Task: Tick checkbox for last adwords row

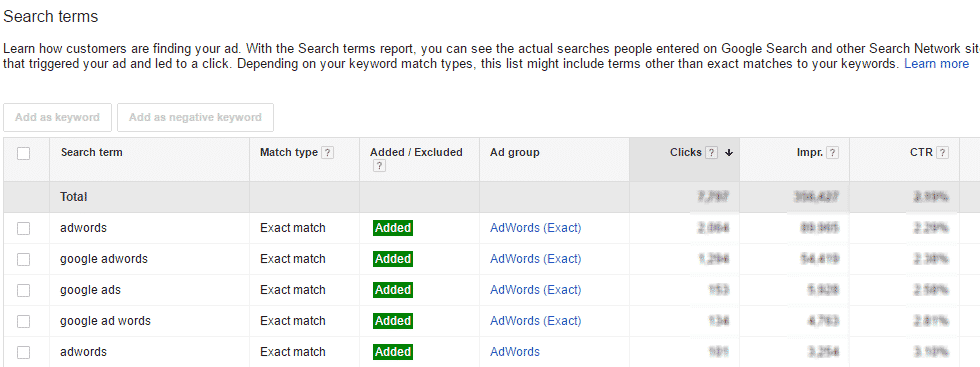Action: click(x=24, y=353)
